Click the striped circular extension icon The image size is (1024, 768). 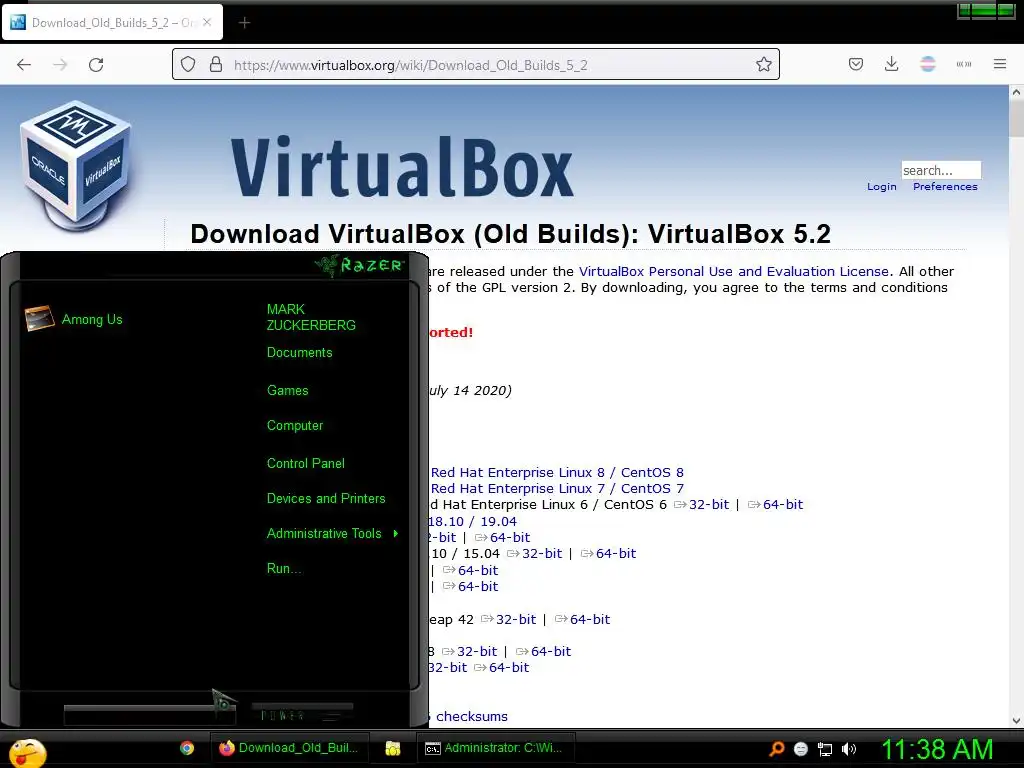tap(927, 64)
